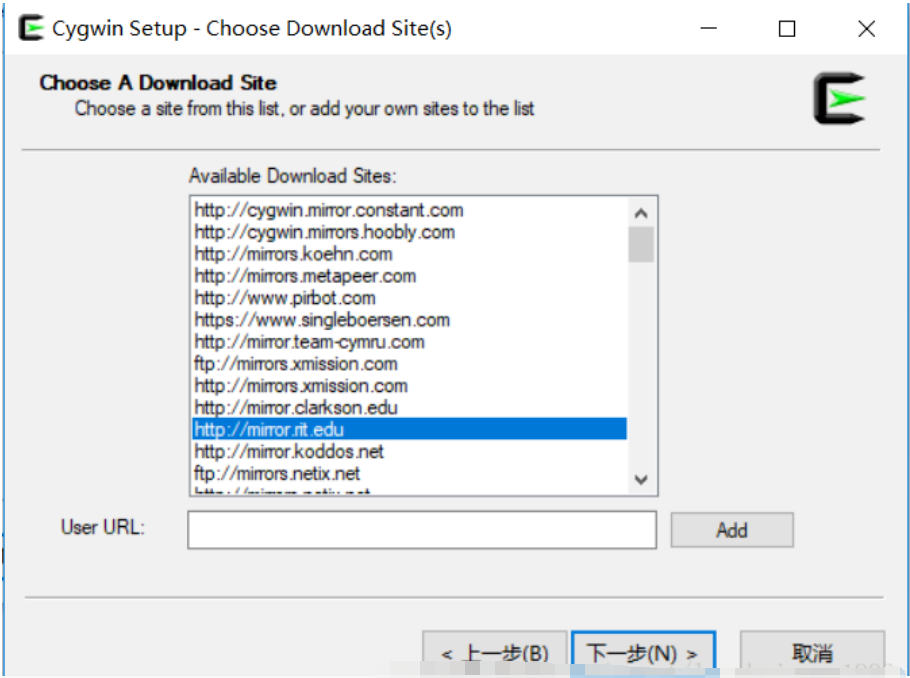This screenshot has width=910, height=678.
Task: Click the Cygwin logo in header
Action: pyautogui.click(x=838, y=99)
